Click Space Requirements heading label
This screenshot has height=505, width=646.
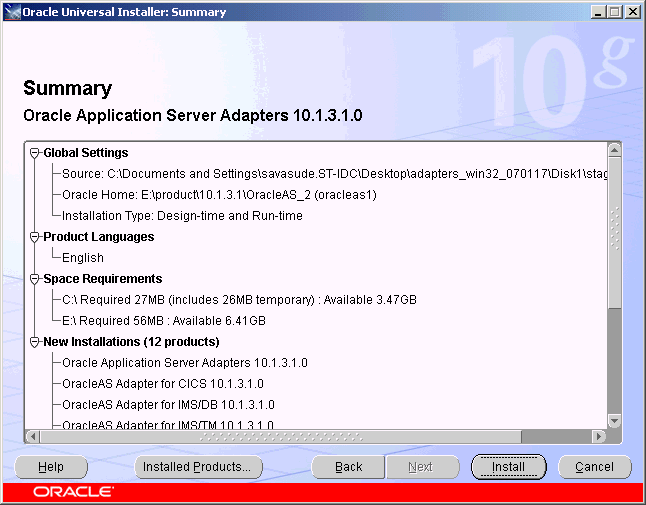point(103,279)
